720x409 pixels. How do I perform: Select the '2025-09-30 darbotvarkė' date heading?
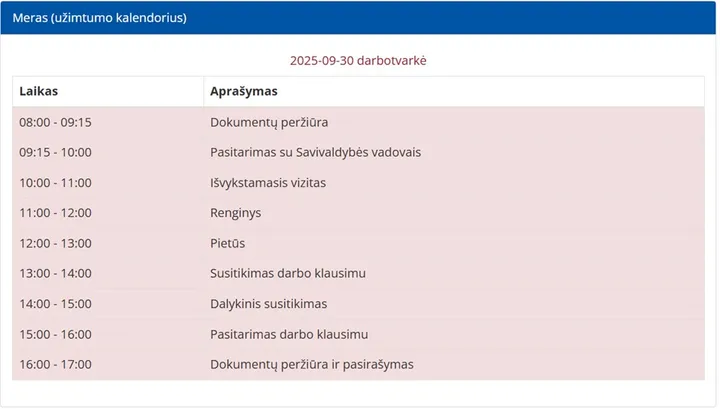[x=358, y=61]
